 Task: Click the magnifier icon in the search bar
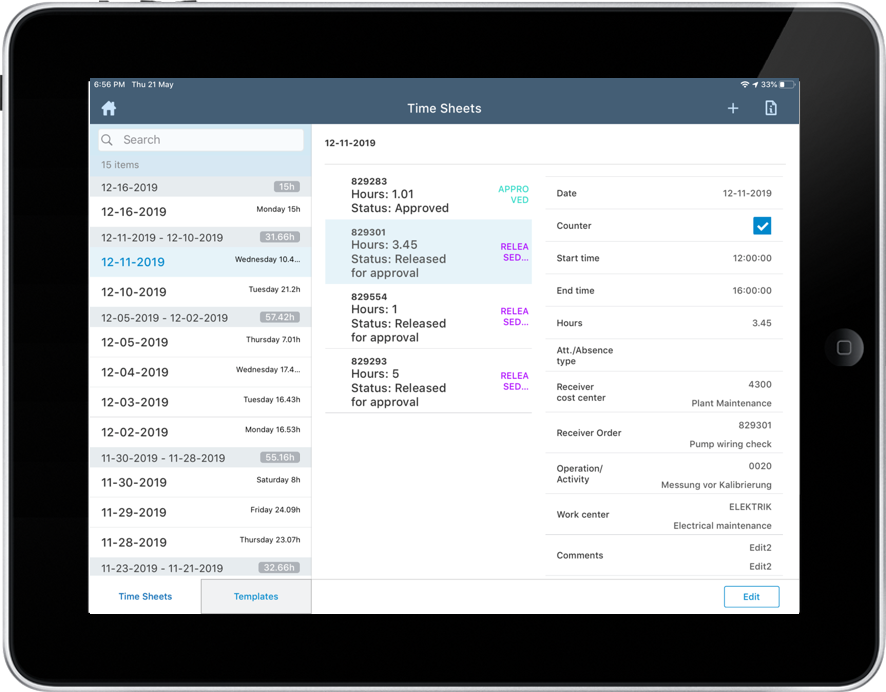[x=107, y=140]
